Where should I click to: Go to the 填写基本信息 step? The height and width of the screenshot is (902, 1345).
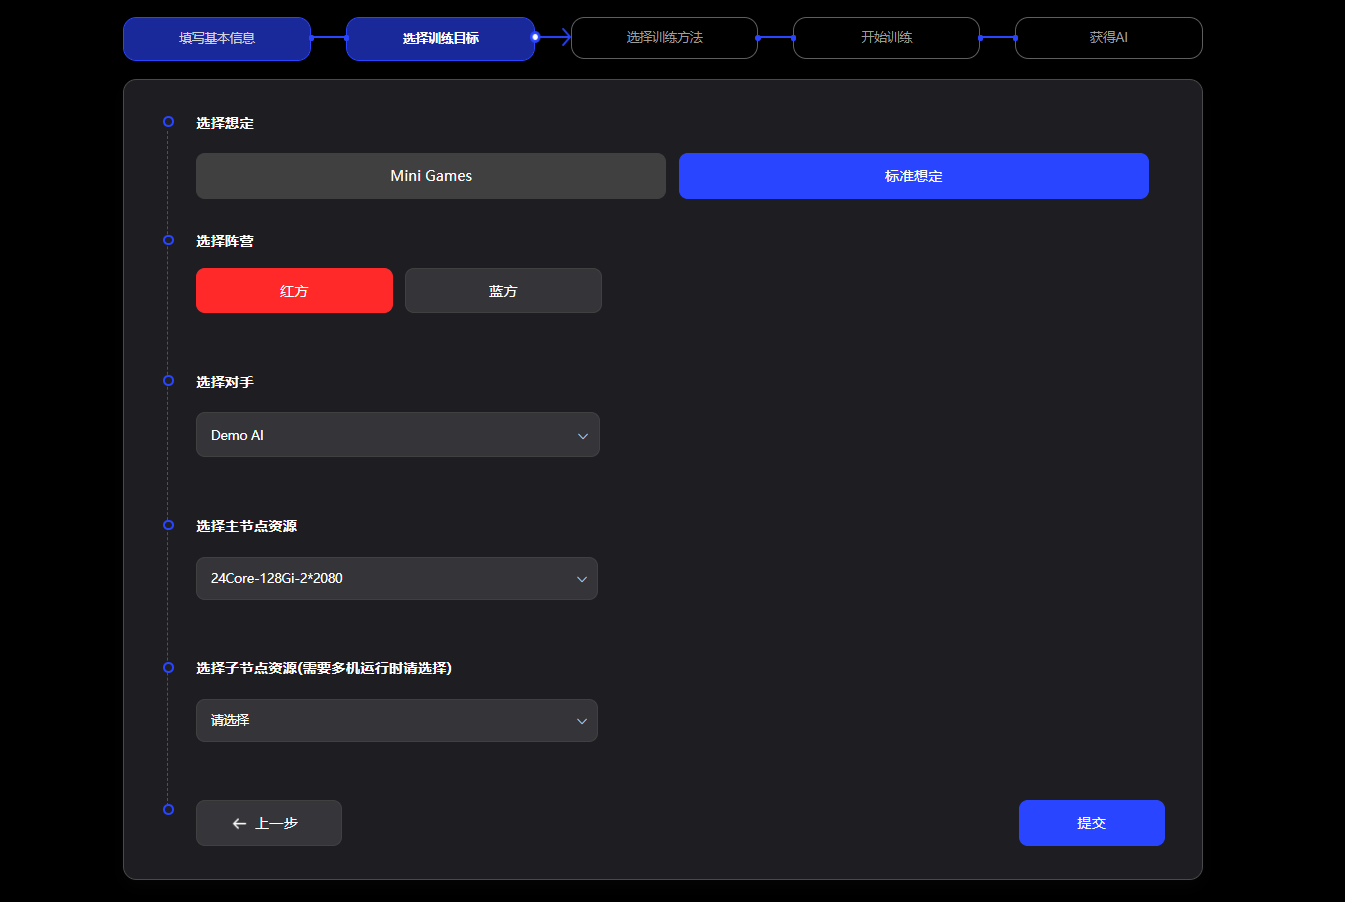[217, 39]
